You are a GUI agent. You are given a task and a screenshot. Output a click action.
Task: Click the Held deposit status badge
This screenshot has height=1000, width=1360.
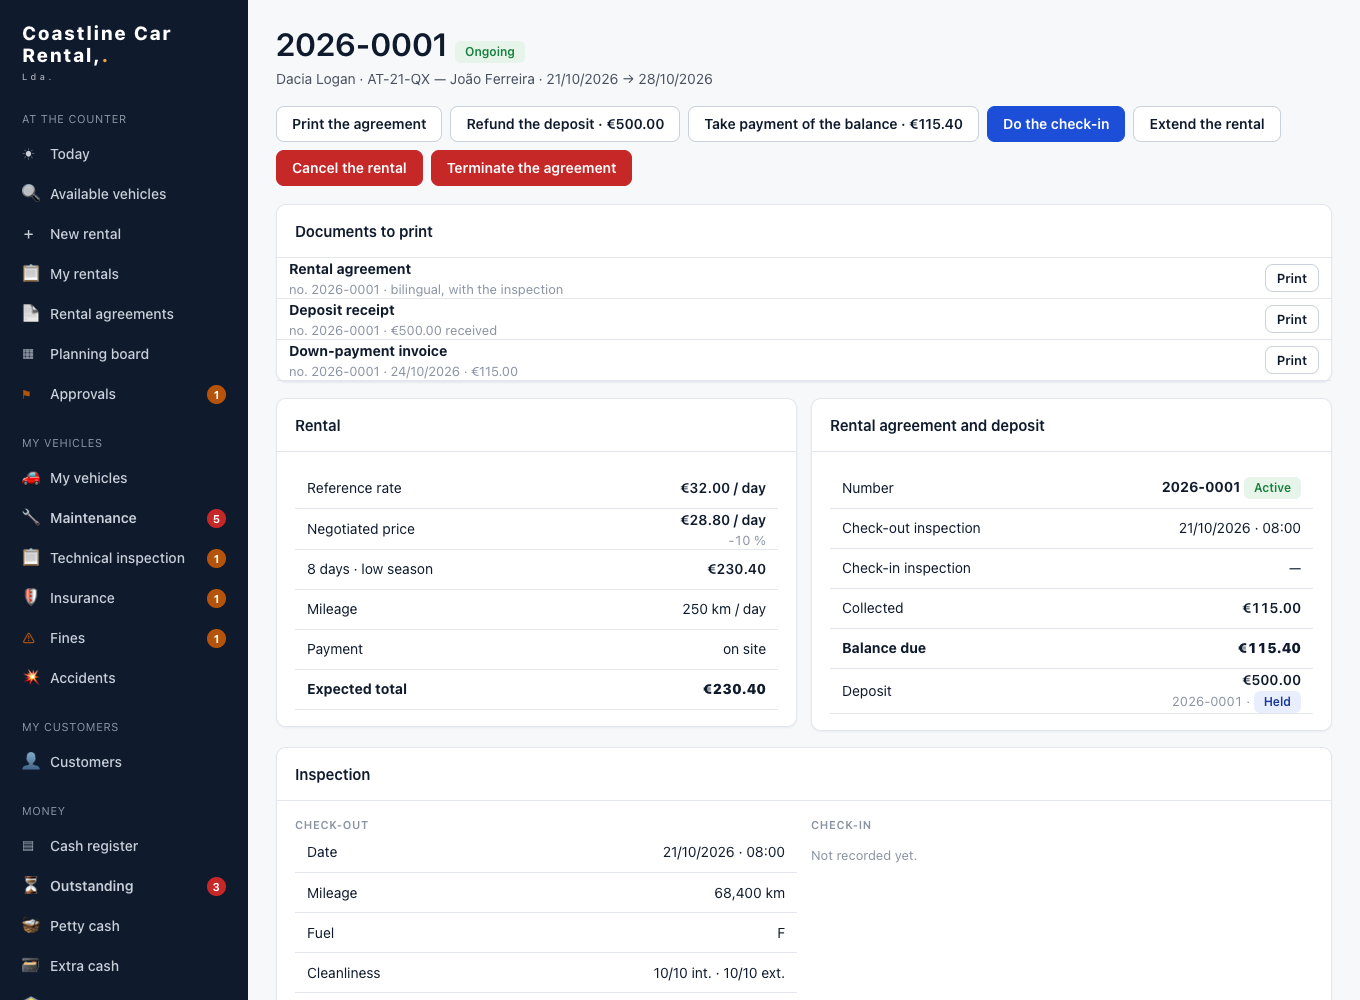click(x=1277, y=702)
